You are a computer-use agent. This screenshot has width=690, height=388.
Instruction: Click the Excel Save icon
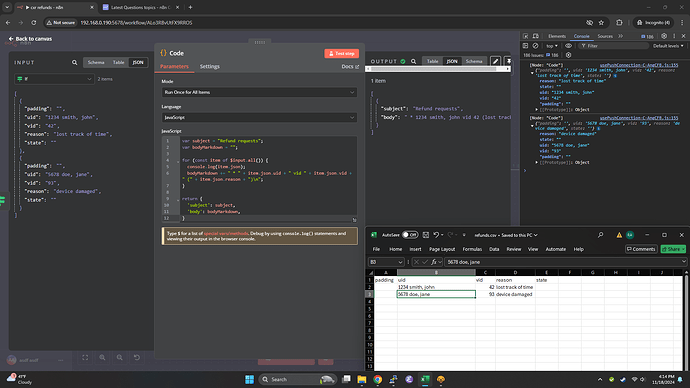click(x=426, y=235)
